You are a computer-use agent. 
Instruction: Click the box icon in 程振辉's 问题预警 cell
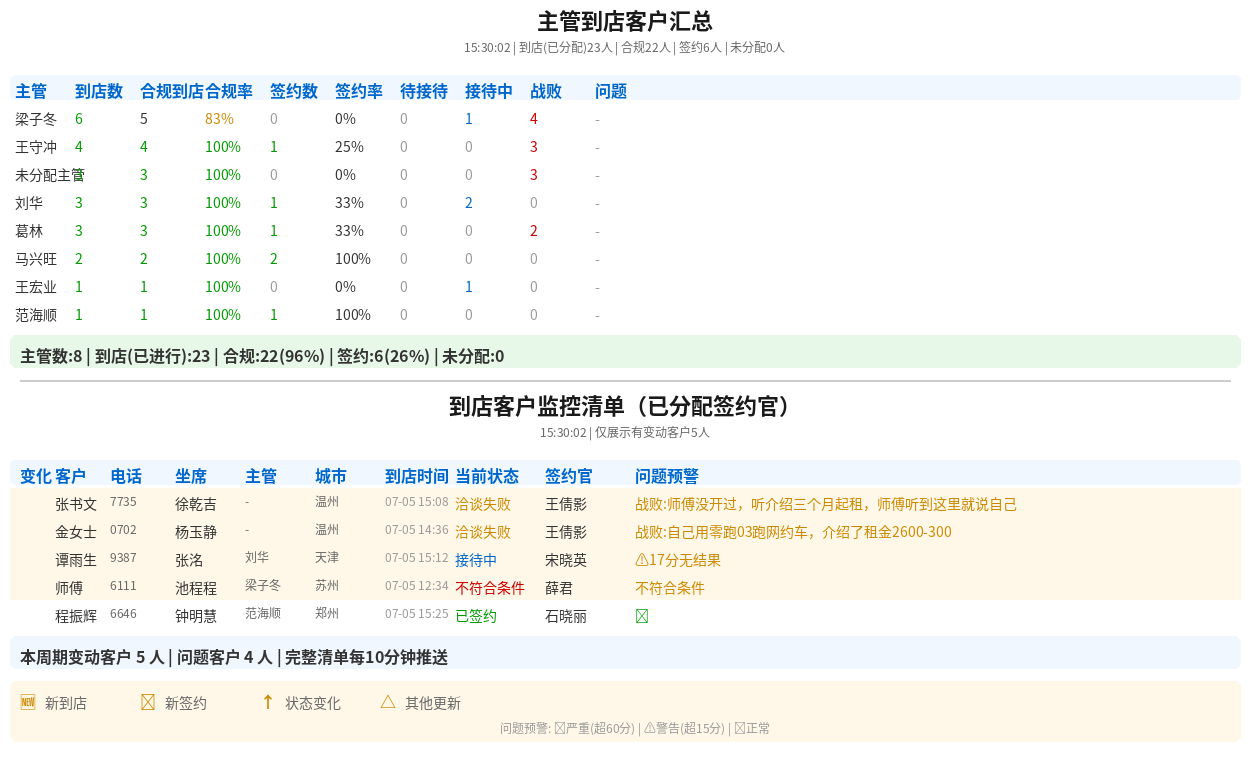click(x=642, y=616)
